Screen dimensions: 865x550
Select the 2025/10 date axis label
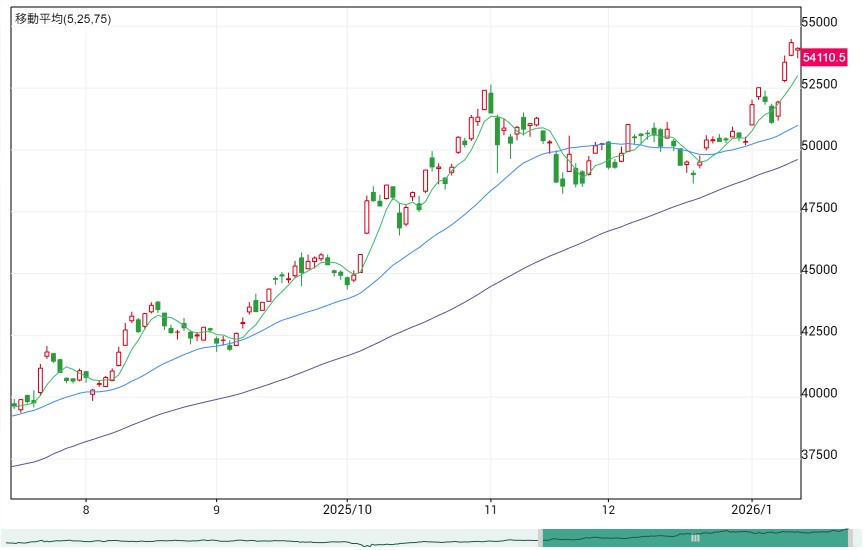347,509
